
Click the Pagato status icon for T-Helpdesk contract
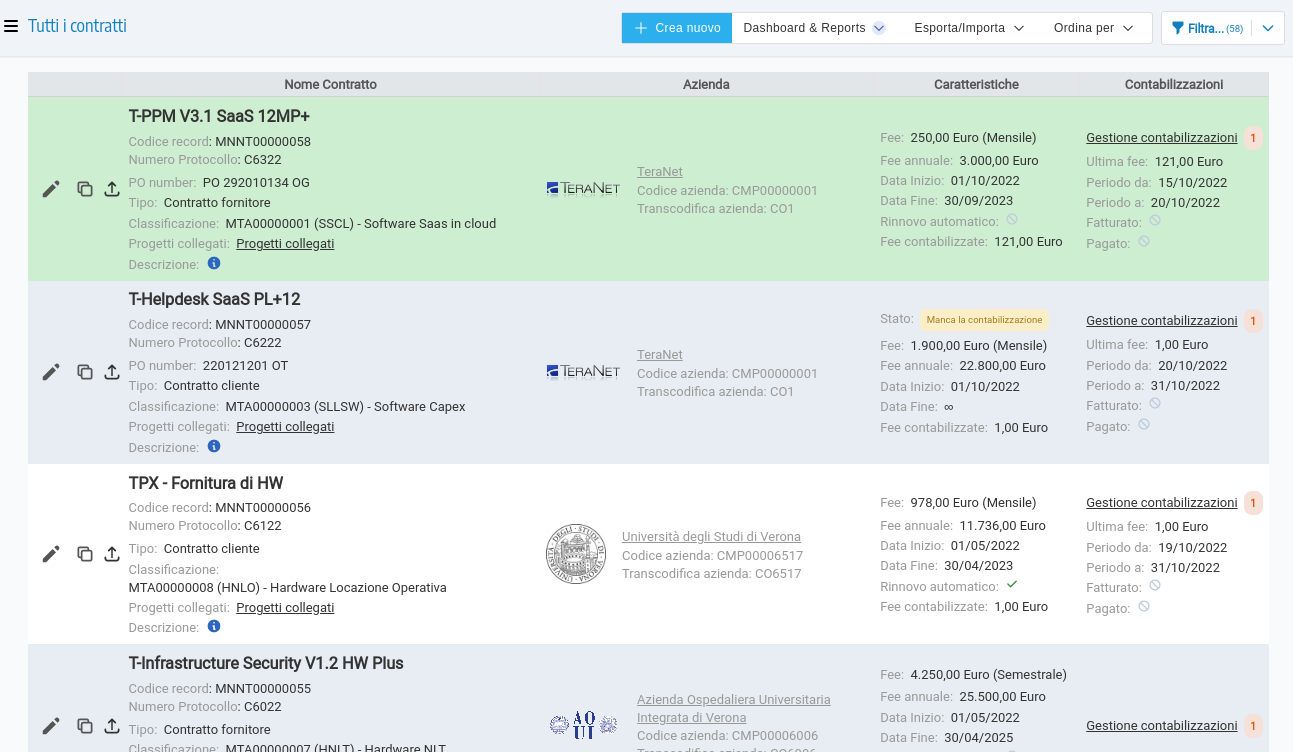tap(1144, 425)
